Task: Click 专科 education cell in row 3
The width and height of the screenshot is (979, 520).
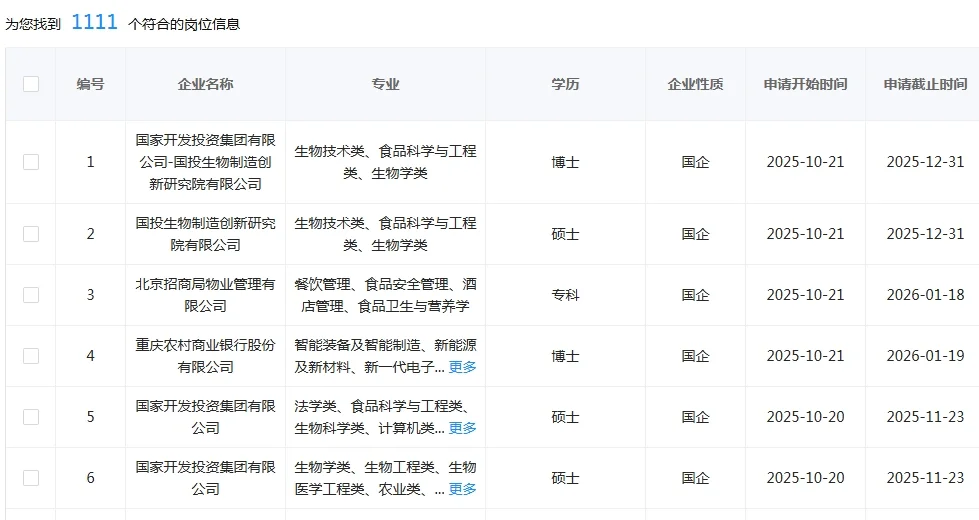Action: coord(565,295)
